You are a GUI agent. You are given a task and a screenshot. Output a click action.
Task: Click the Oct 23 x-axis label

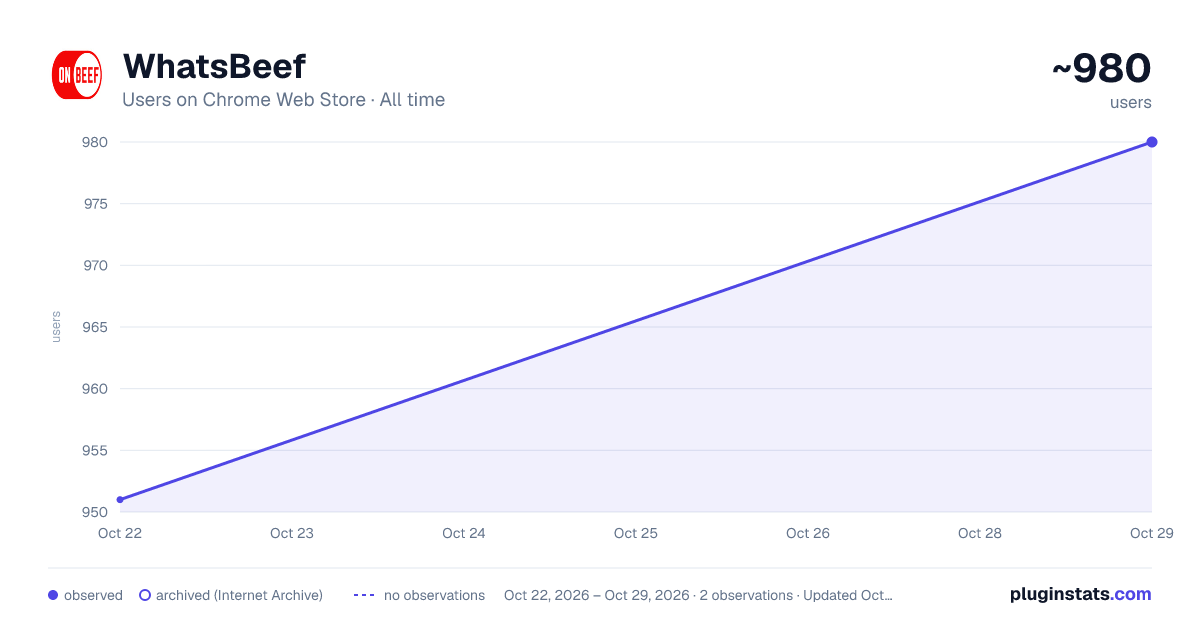[292, 533]
